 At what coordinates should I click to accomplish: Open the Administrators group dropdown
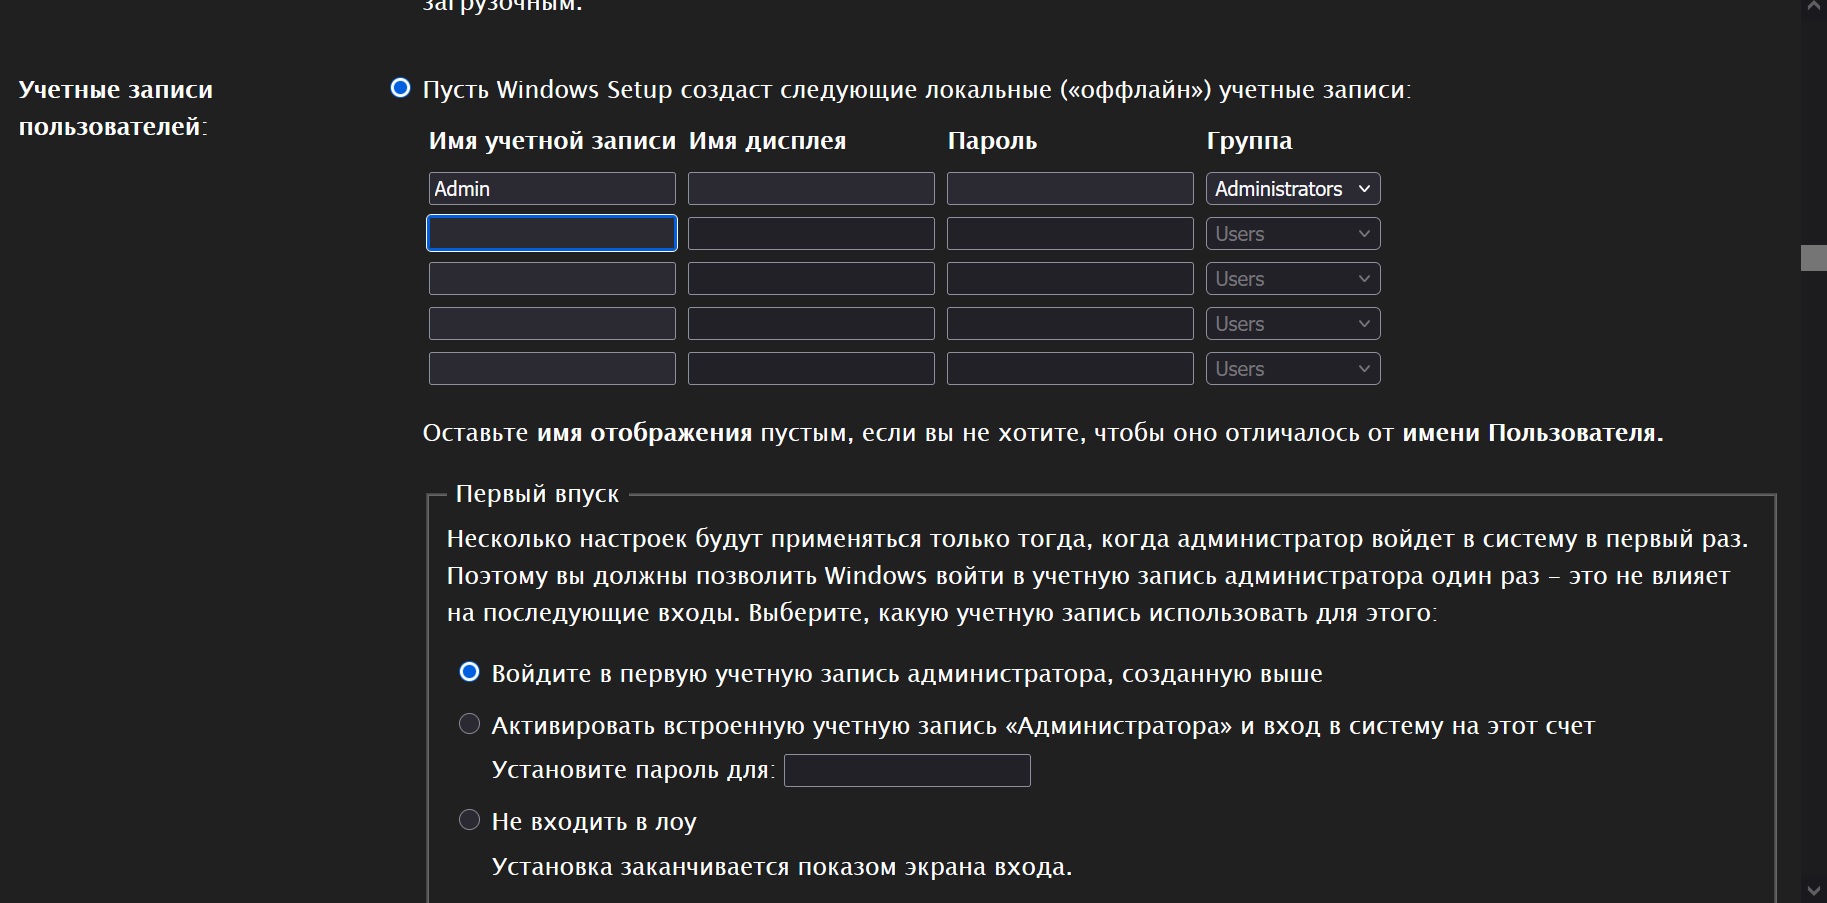click(x=1292, y=189)
